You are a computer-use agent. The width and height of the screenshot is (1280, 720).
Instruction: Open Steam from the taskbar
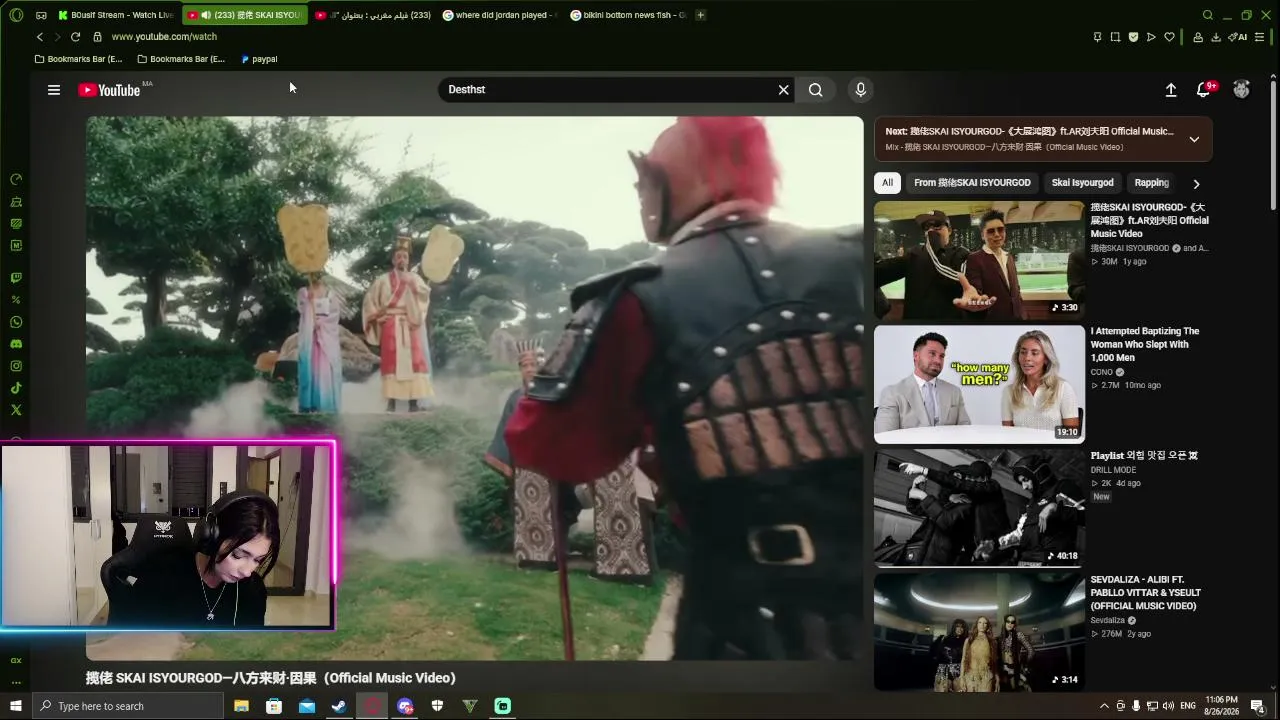[x=339, y=706]
